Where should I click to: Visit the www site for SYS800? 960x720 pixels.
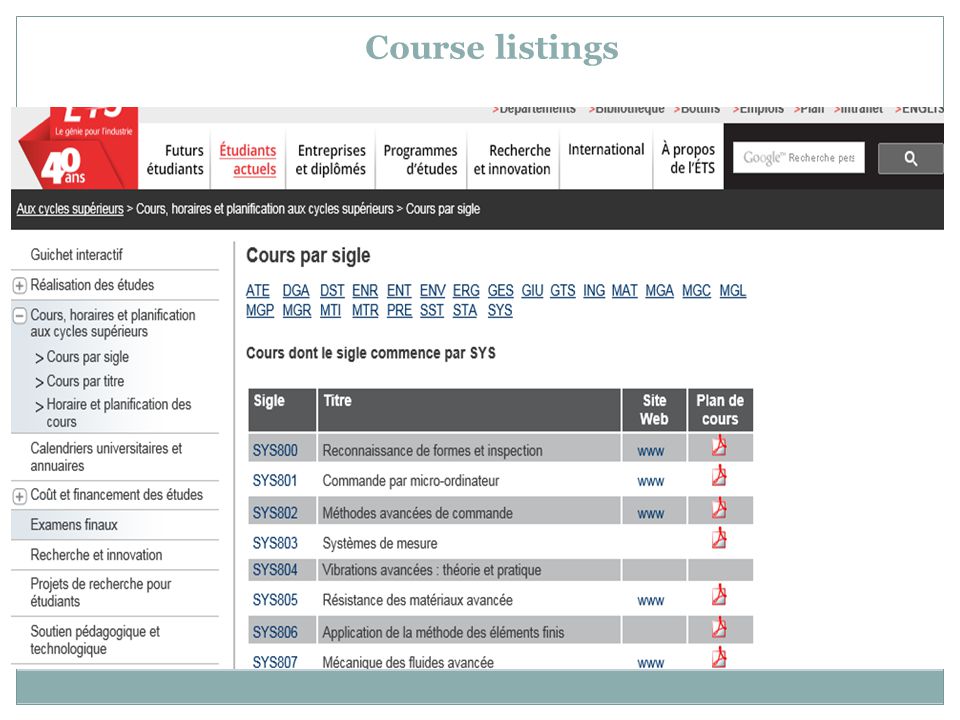pos(650,451)
